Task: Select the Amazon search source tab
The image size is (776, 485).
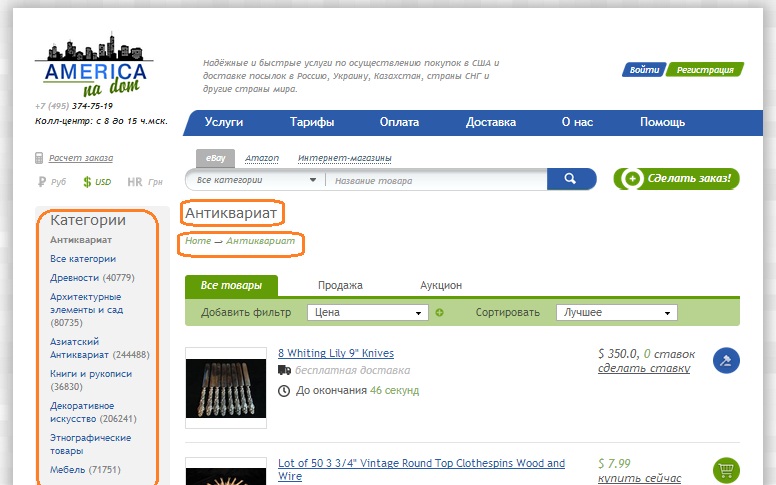Action: pyautogui.click(x=262, y=158)
